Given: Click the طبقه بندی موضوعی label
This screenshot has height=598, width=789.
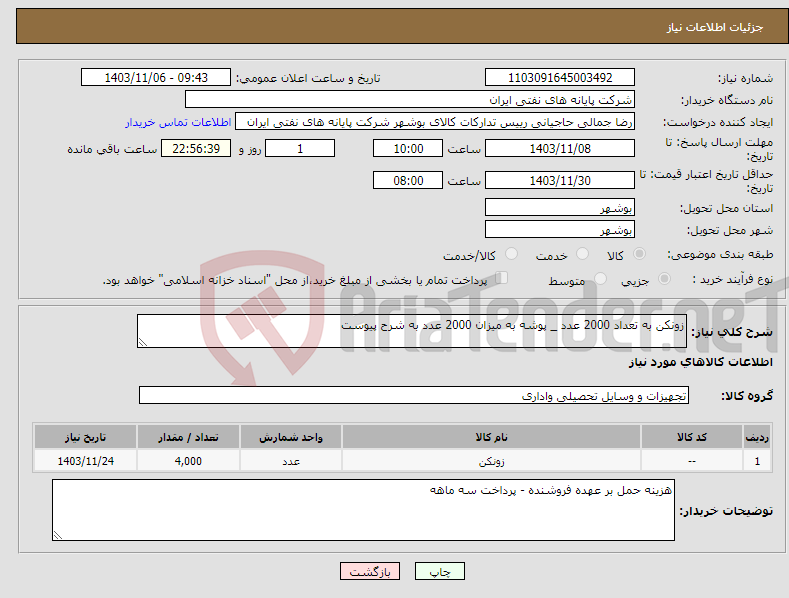Looking at the screenshot, I should (721, 255).
